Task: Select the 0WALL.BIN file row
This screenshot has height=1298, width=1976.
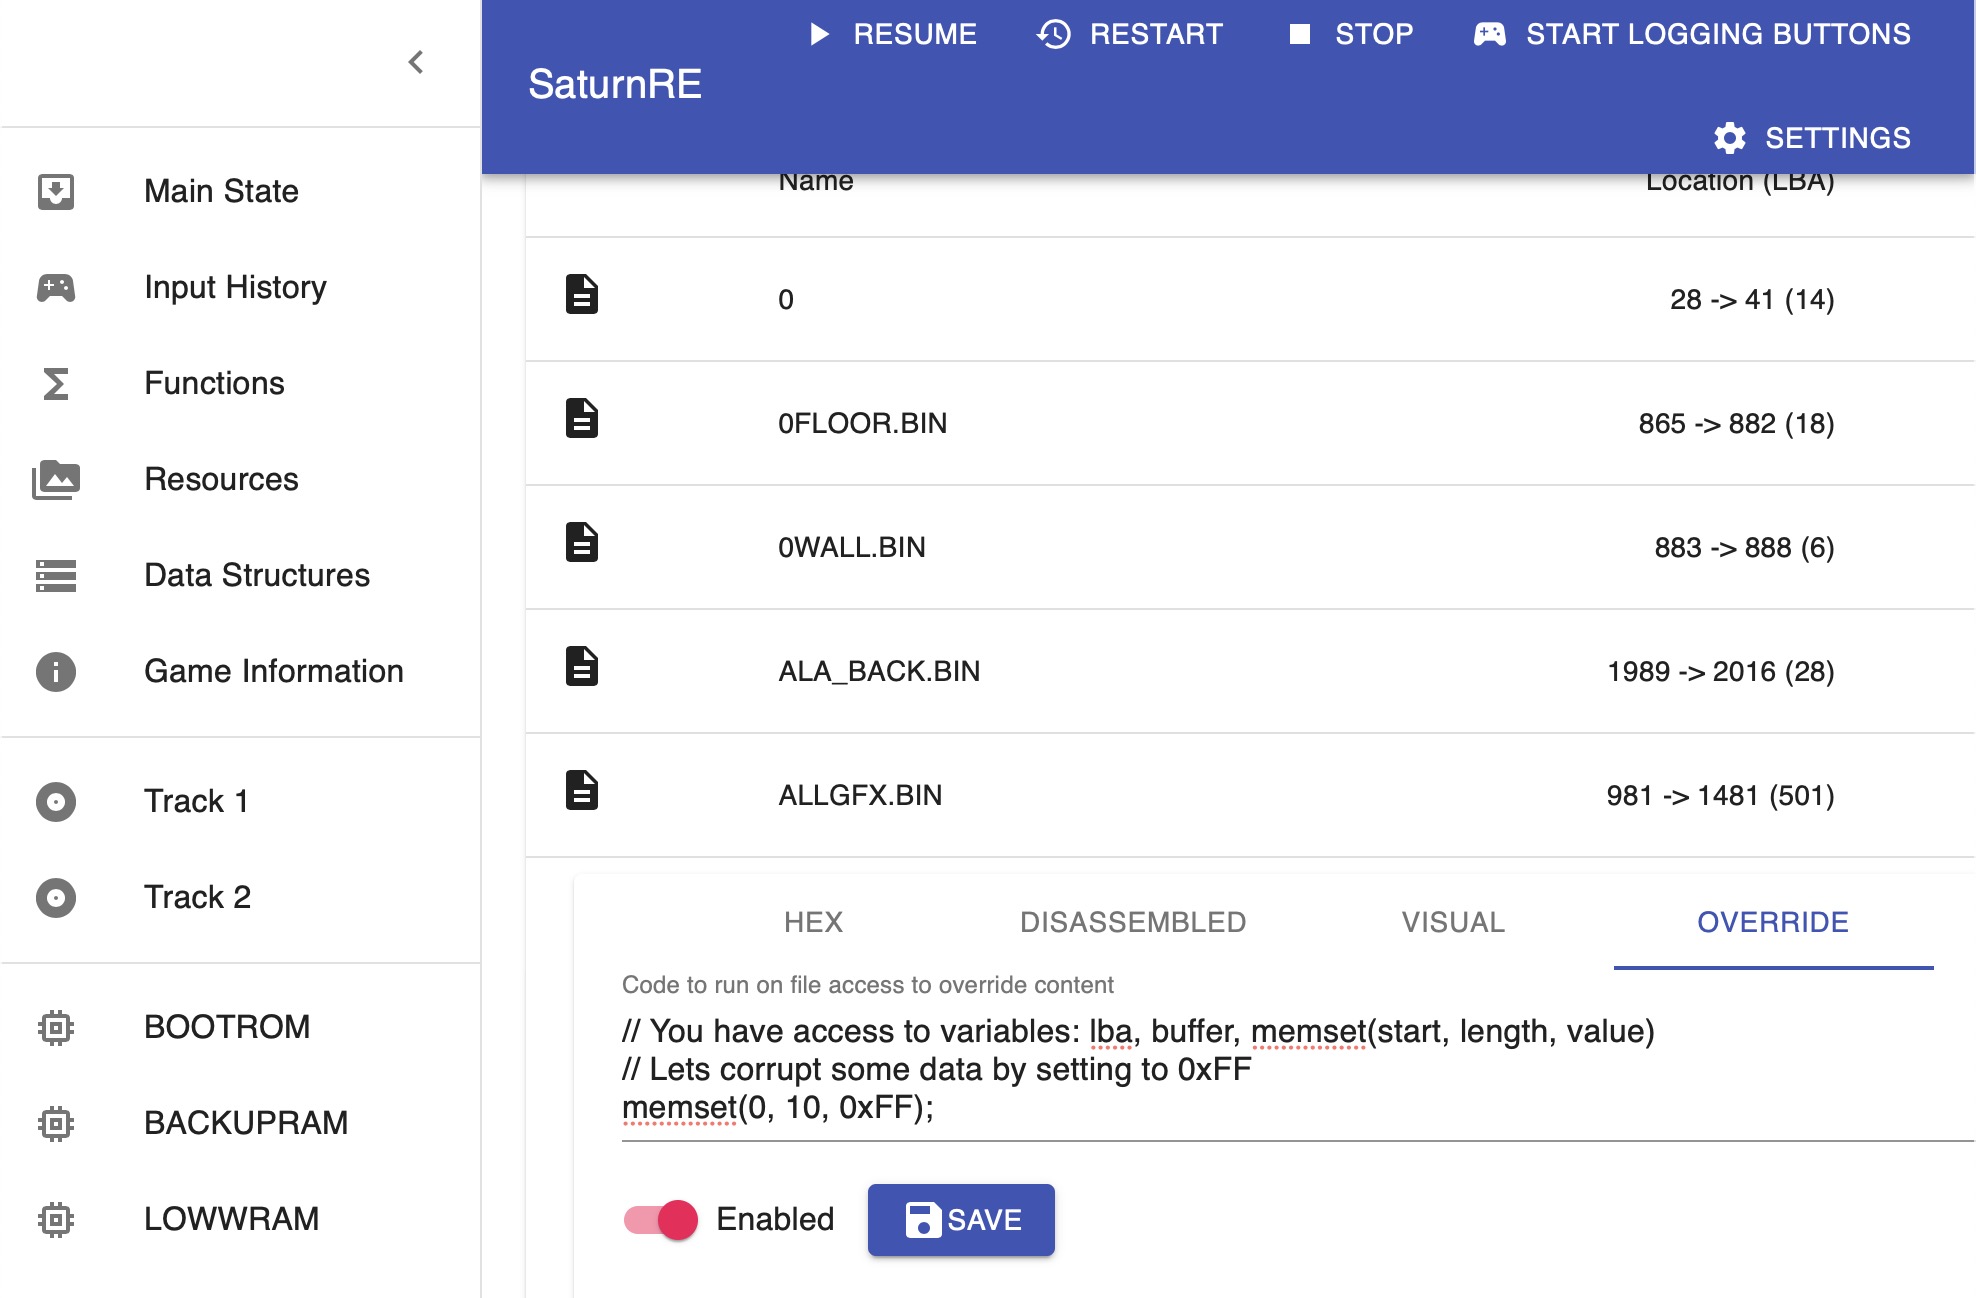Action: [x=1250, y=547]
